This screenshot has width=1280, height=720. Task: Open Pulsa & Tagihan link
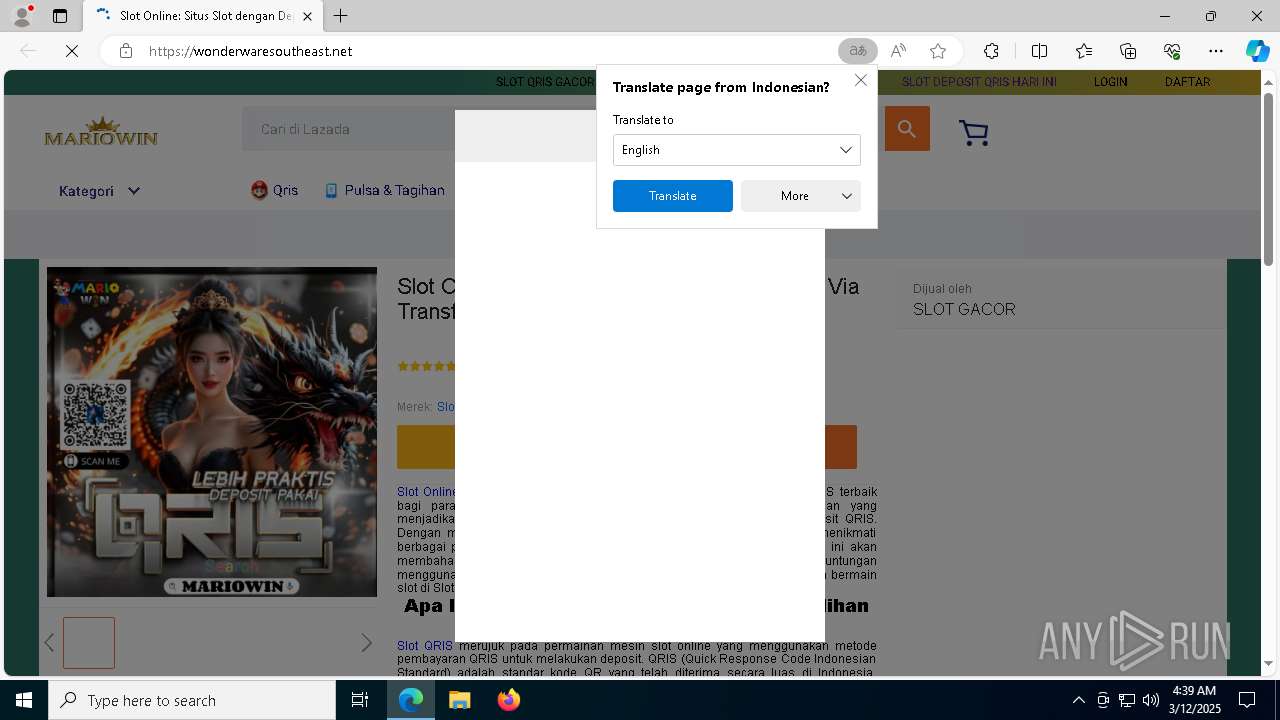click(x=385, y=190)
